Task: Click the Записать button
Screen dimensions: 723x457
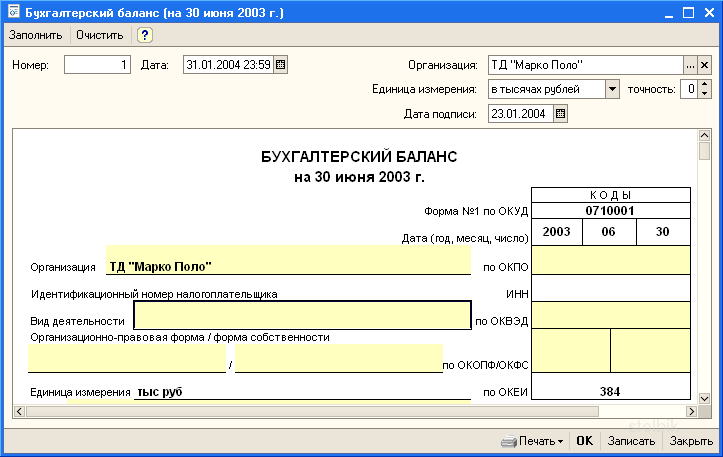Action: (x=631, y=441)
